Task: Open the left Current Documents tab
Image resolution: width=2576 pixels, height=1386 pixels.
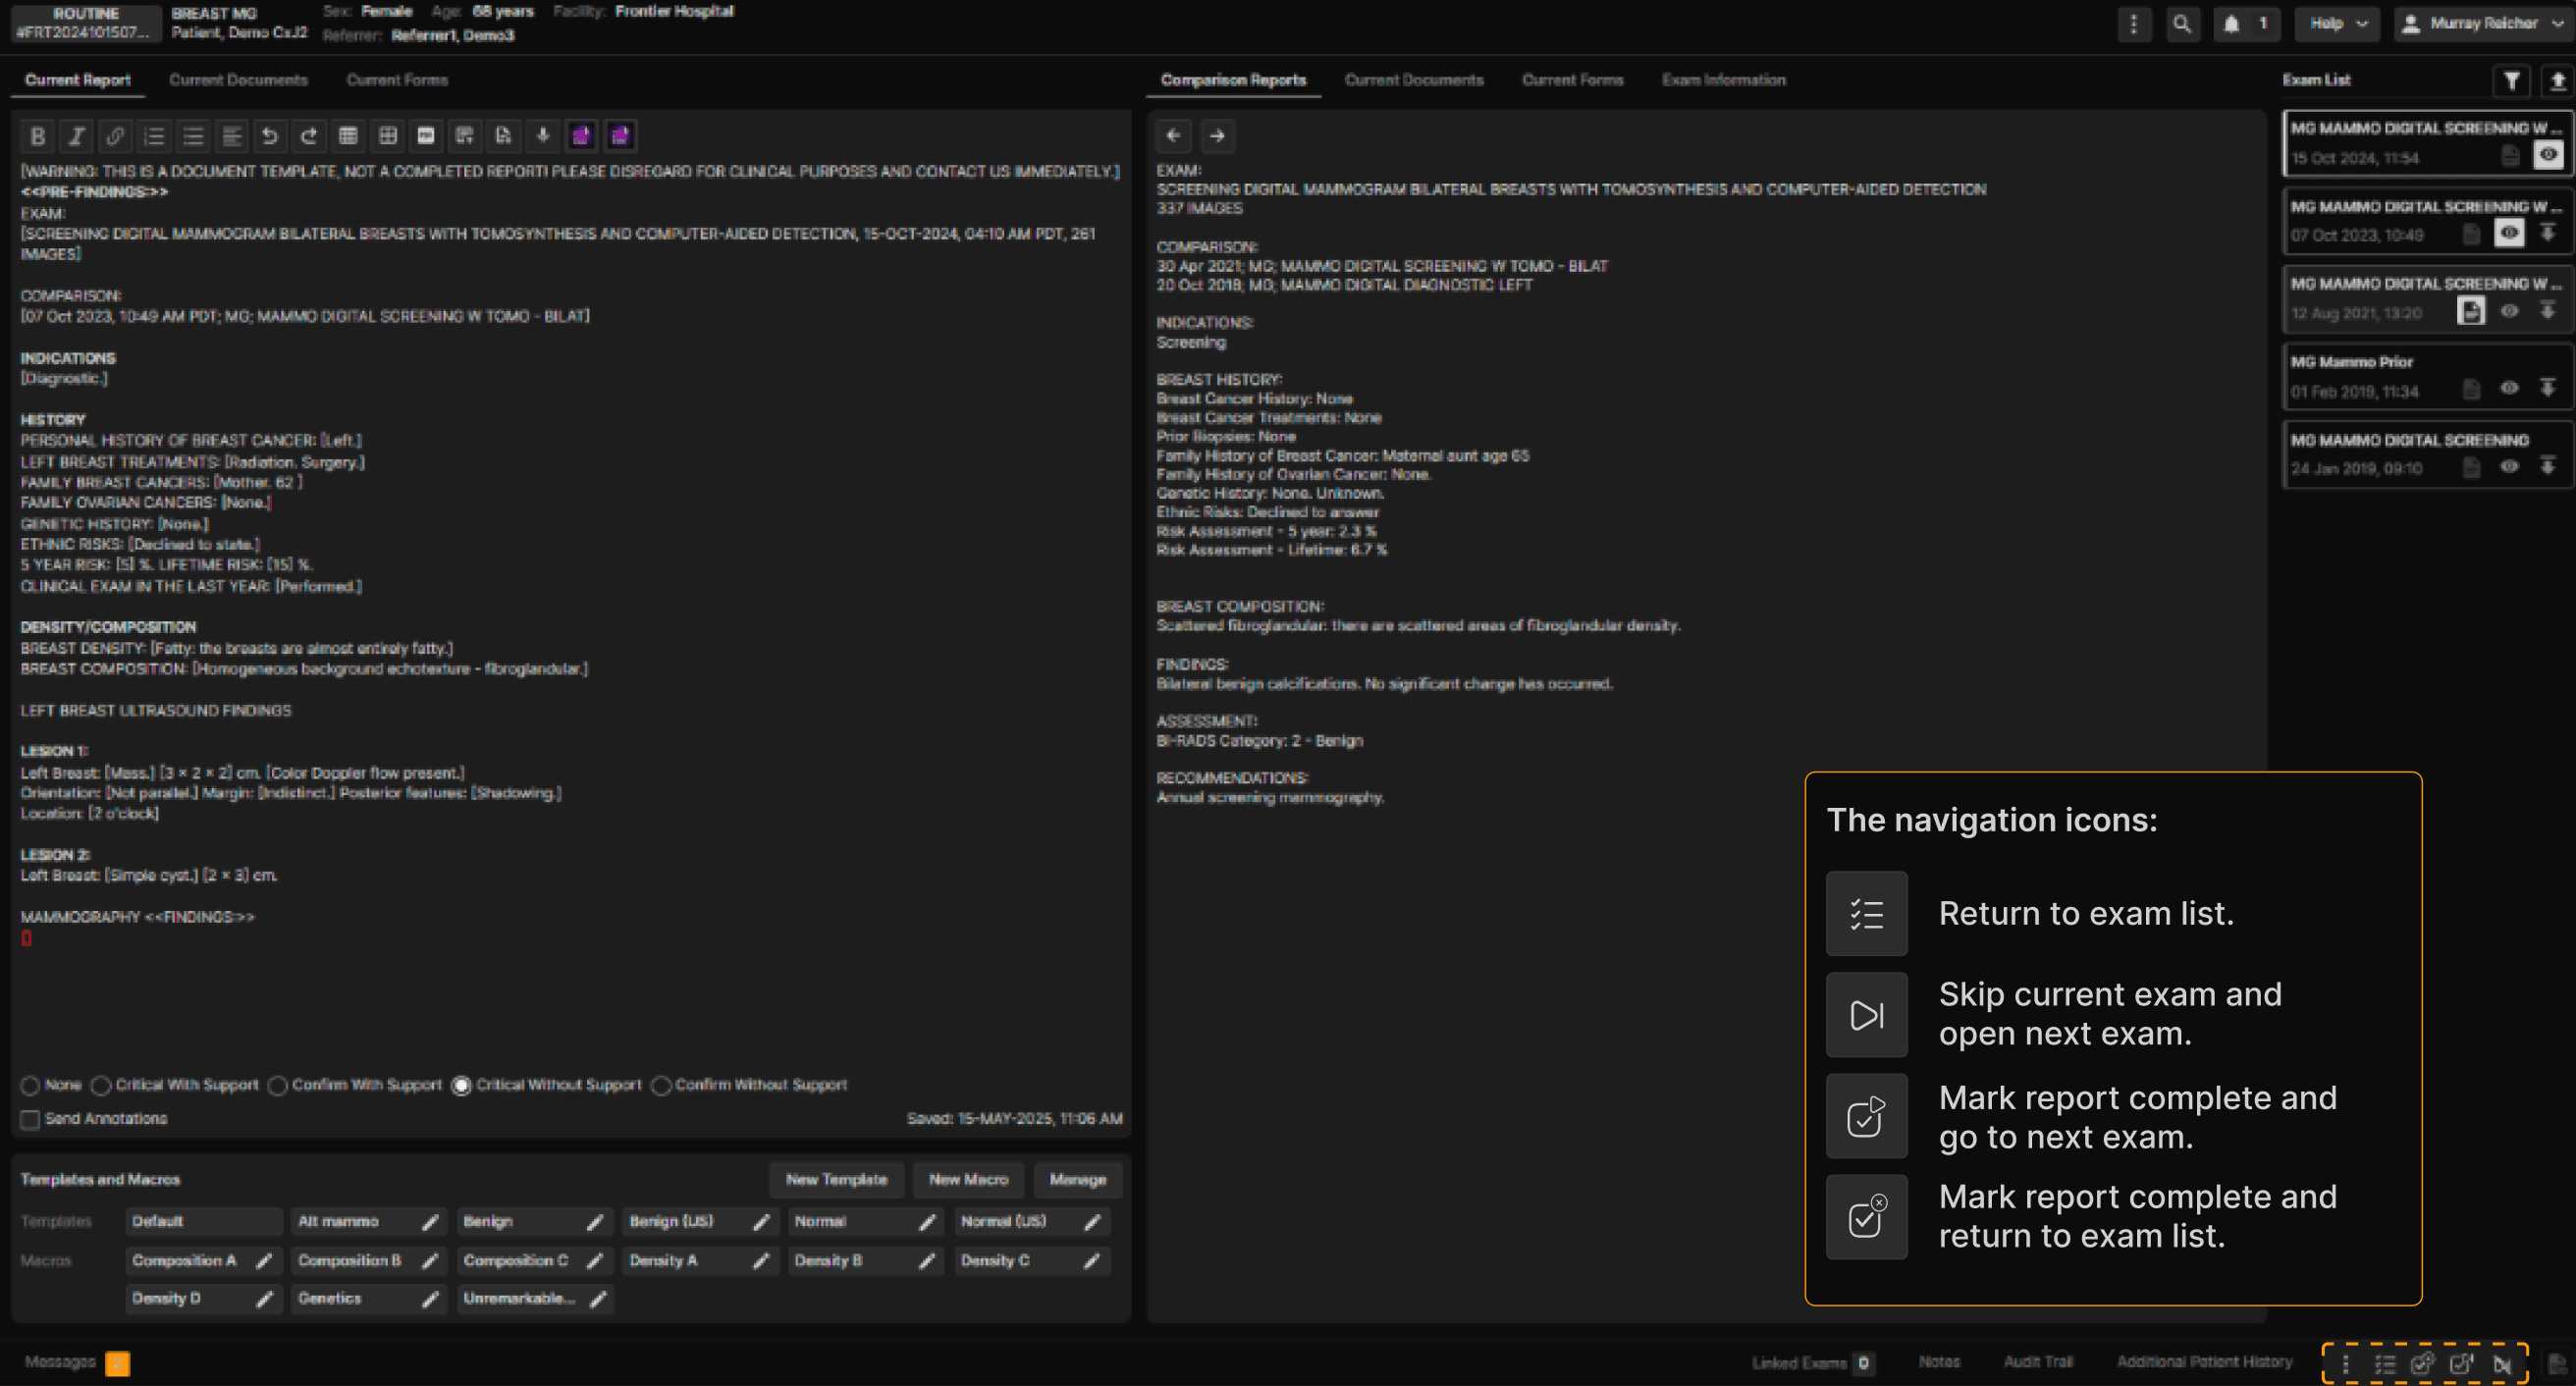Action: 238,80
